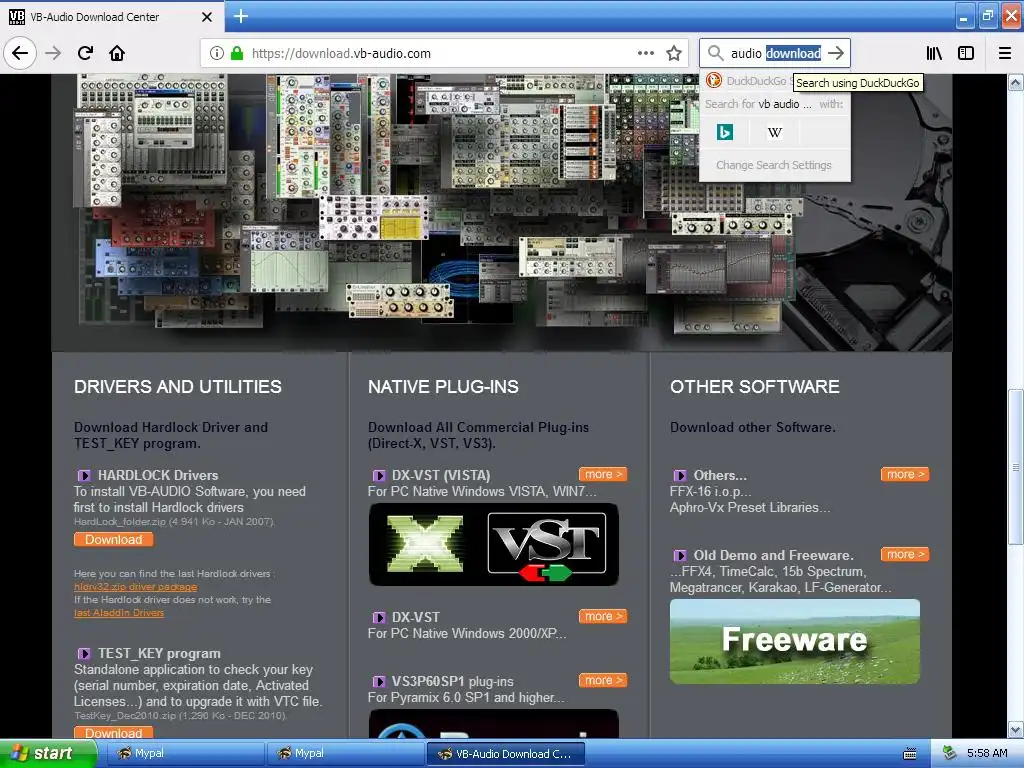This screenshot has height=768, width=1024.
Task: Click more button for DX-VST (VISTA)
Action: click(x=603, y=474)
